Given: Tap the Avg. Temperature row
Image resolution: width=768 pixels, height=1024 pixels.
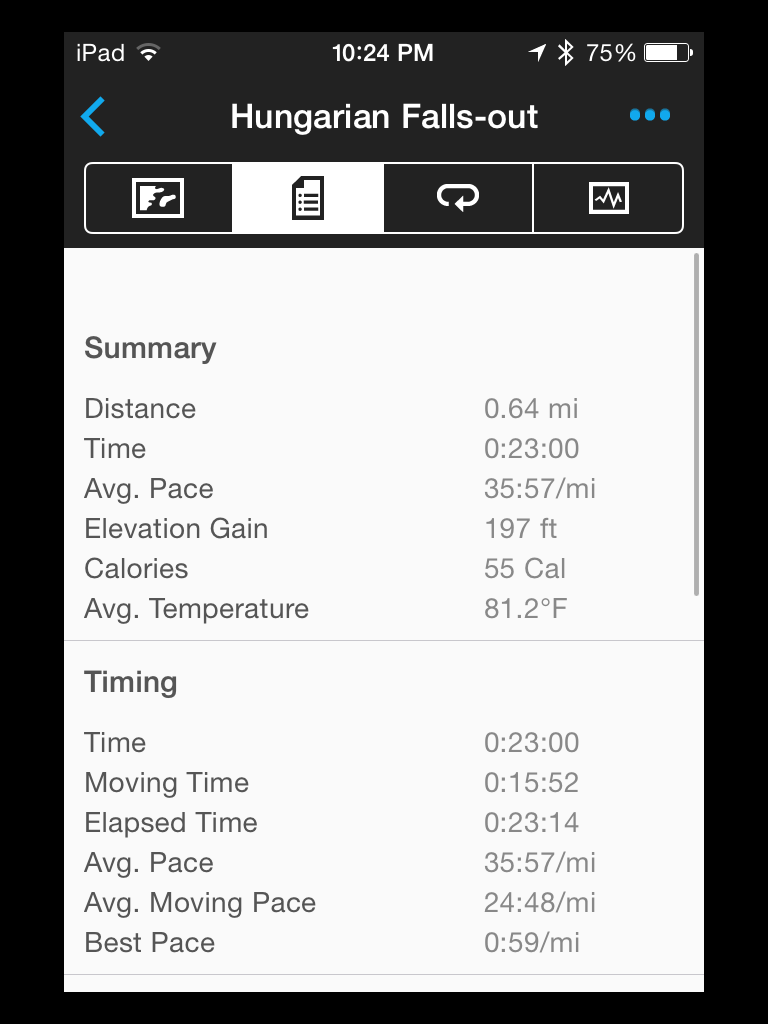Looking at the screenshot, I should (x=384, y=608).
